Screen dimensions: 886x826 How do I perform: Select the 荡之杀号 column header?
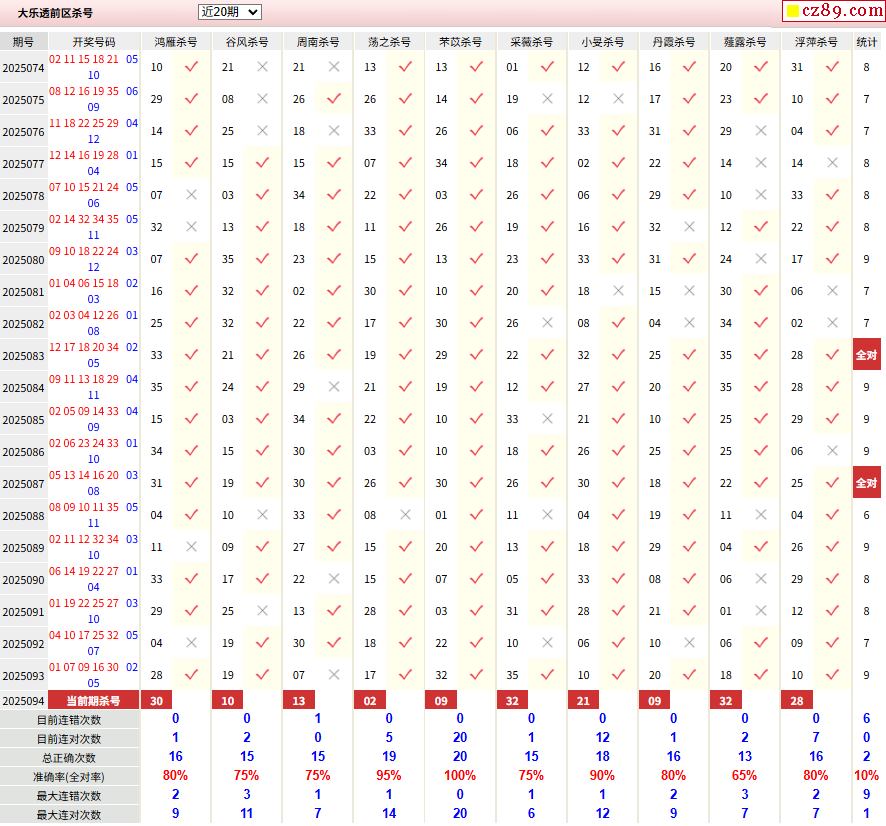(389, 42)
